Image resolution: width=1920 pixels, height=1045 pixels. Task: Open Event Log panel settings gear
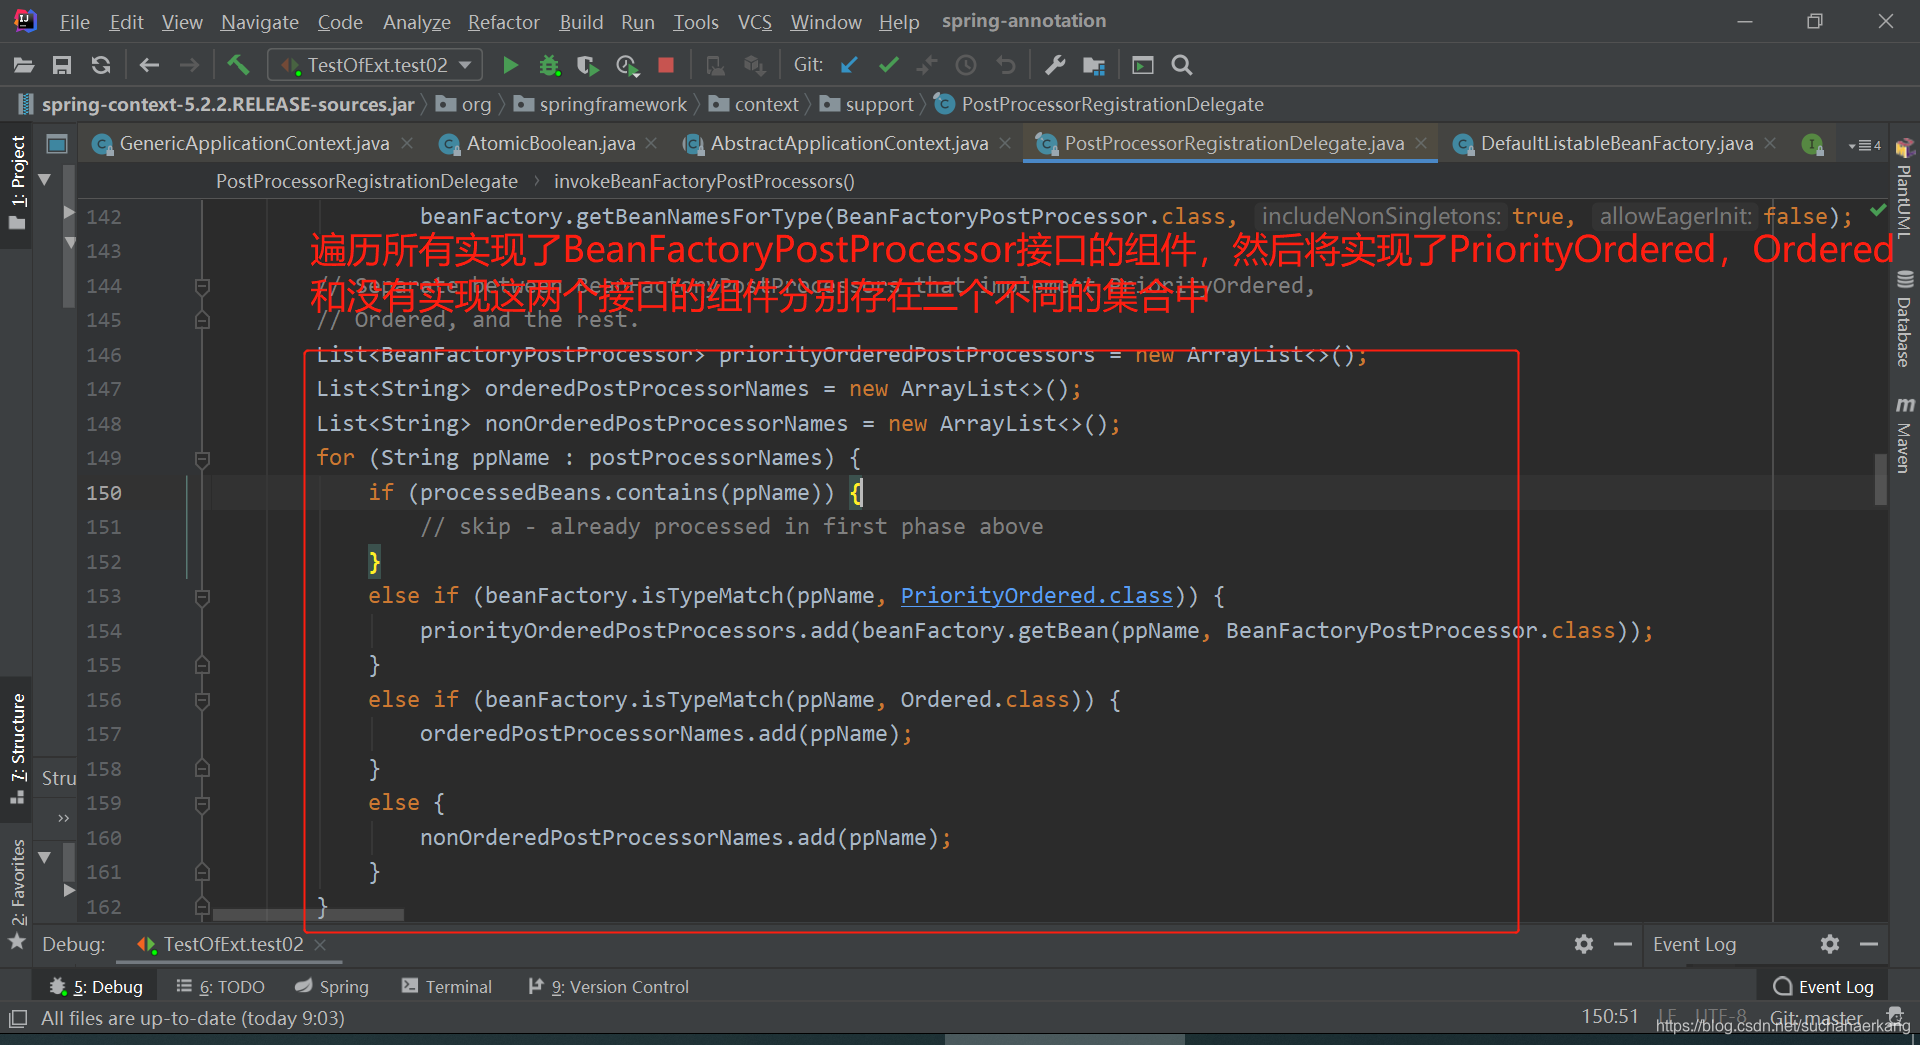pos(1830,944)
